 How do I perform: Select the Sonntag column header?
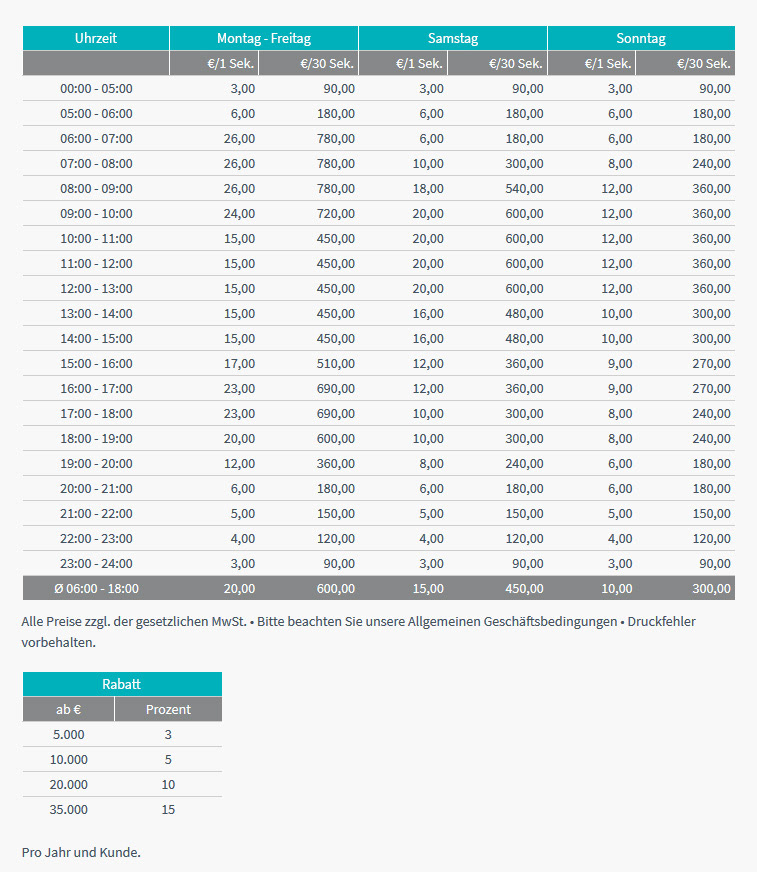click(x=641, y=38)
